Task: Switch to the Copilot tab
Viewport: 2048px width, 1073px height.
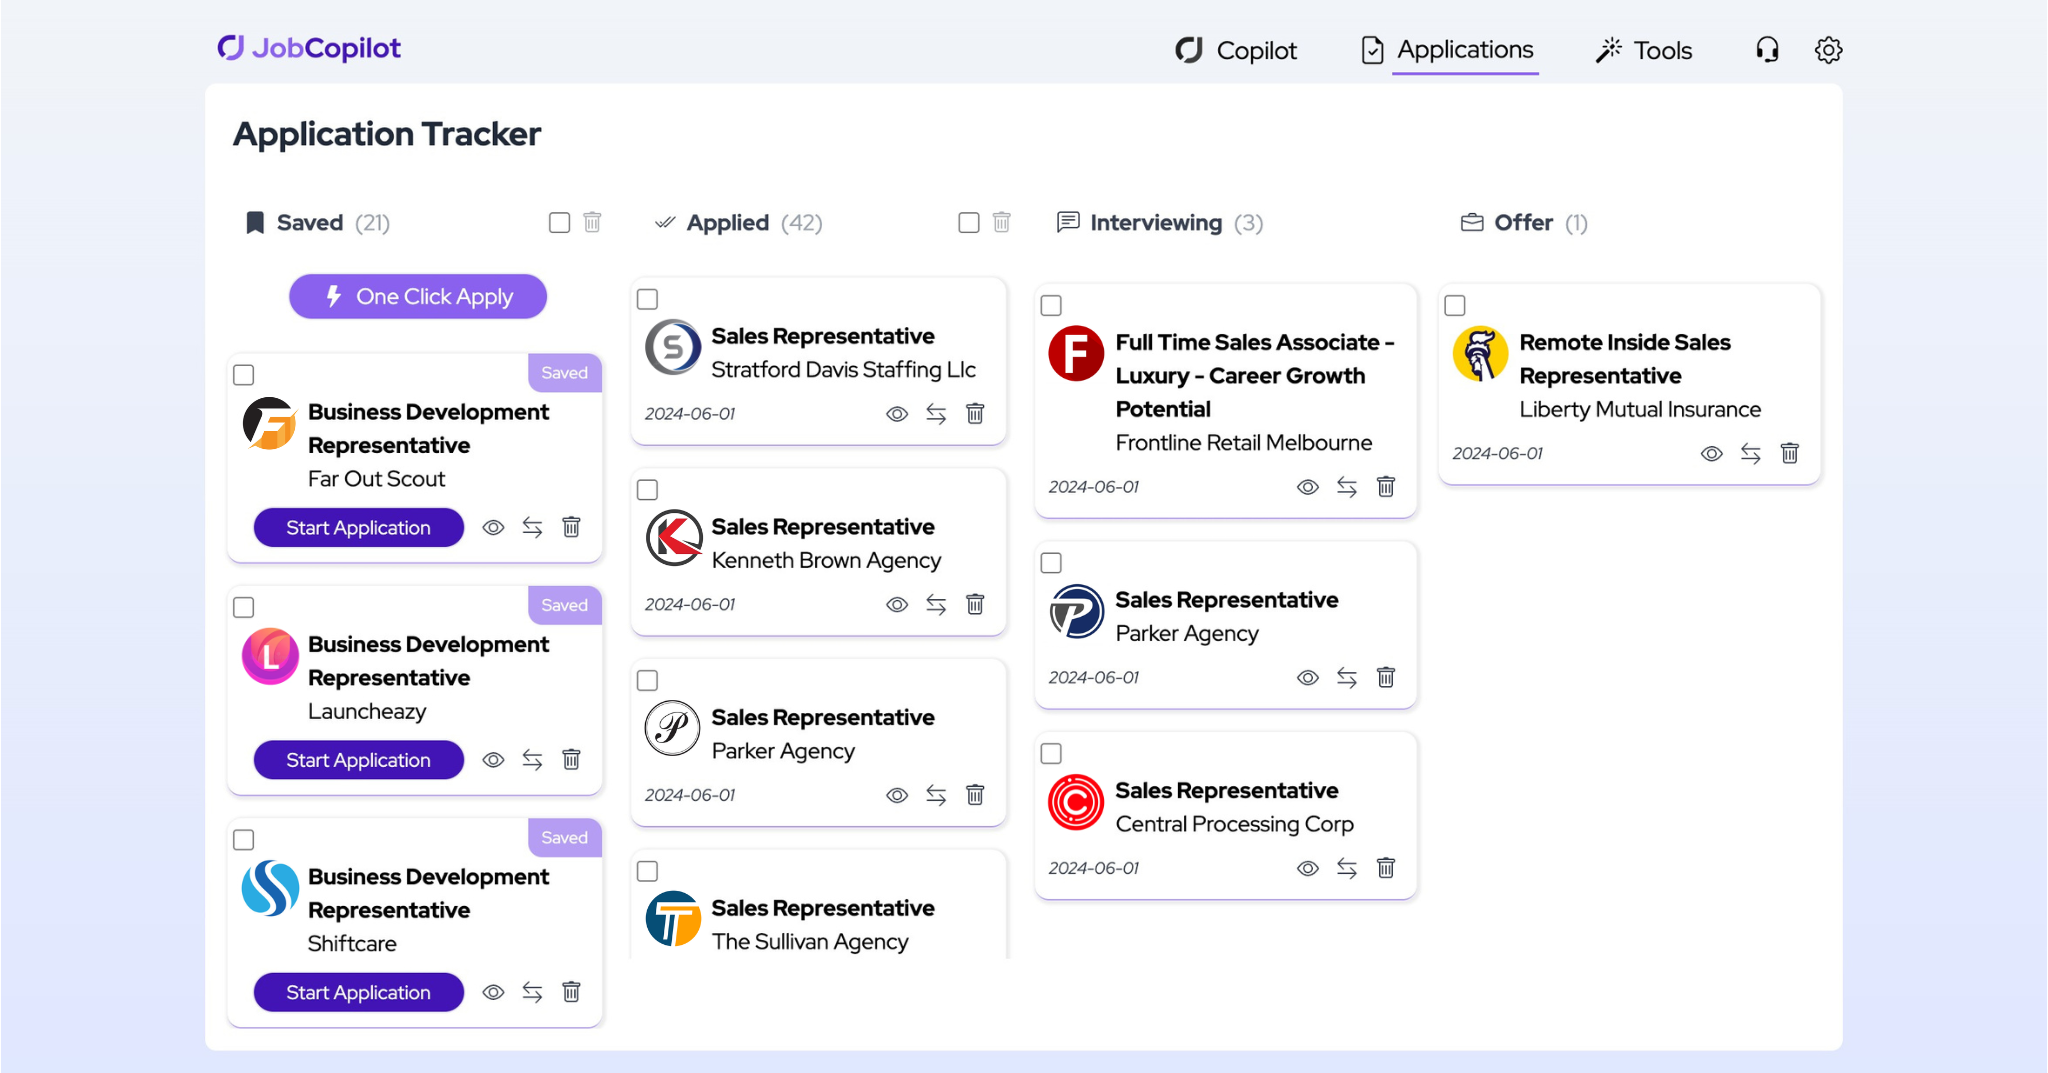Action: coord(1237,49)
